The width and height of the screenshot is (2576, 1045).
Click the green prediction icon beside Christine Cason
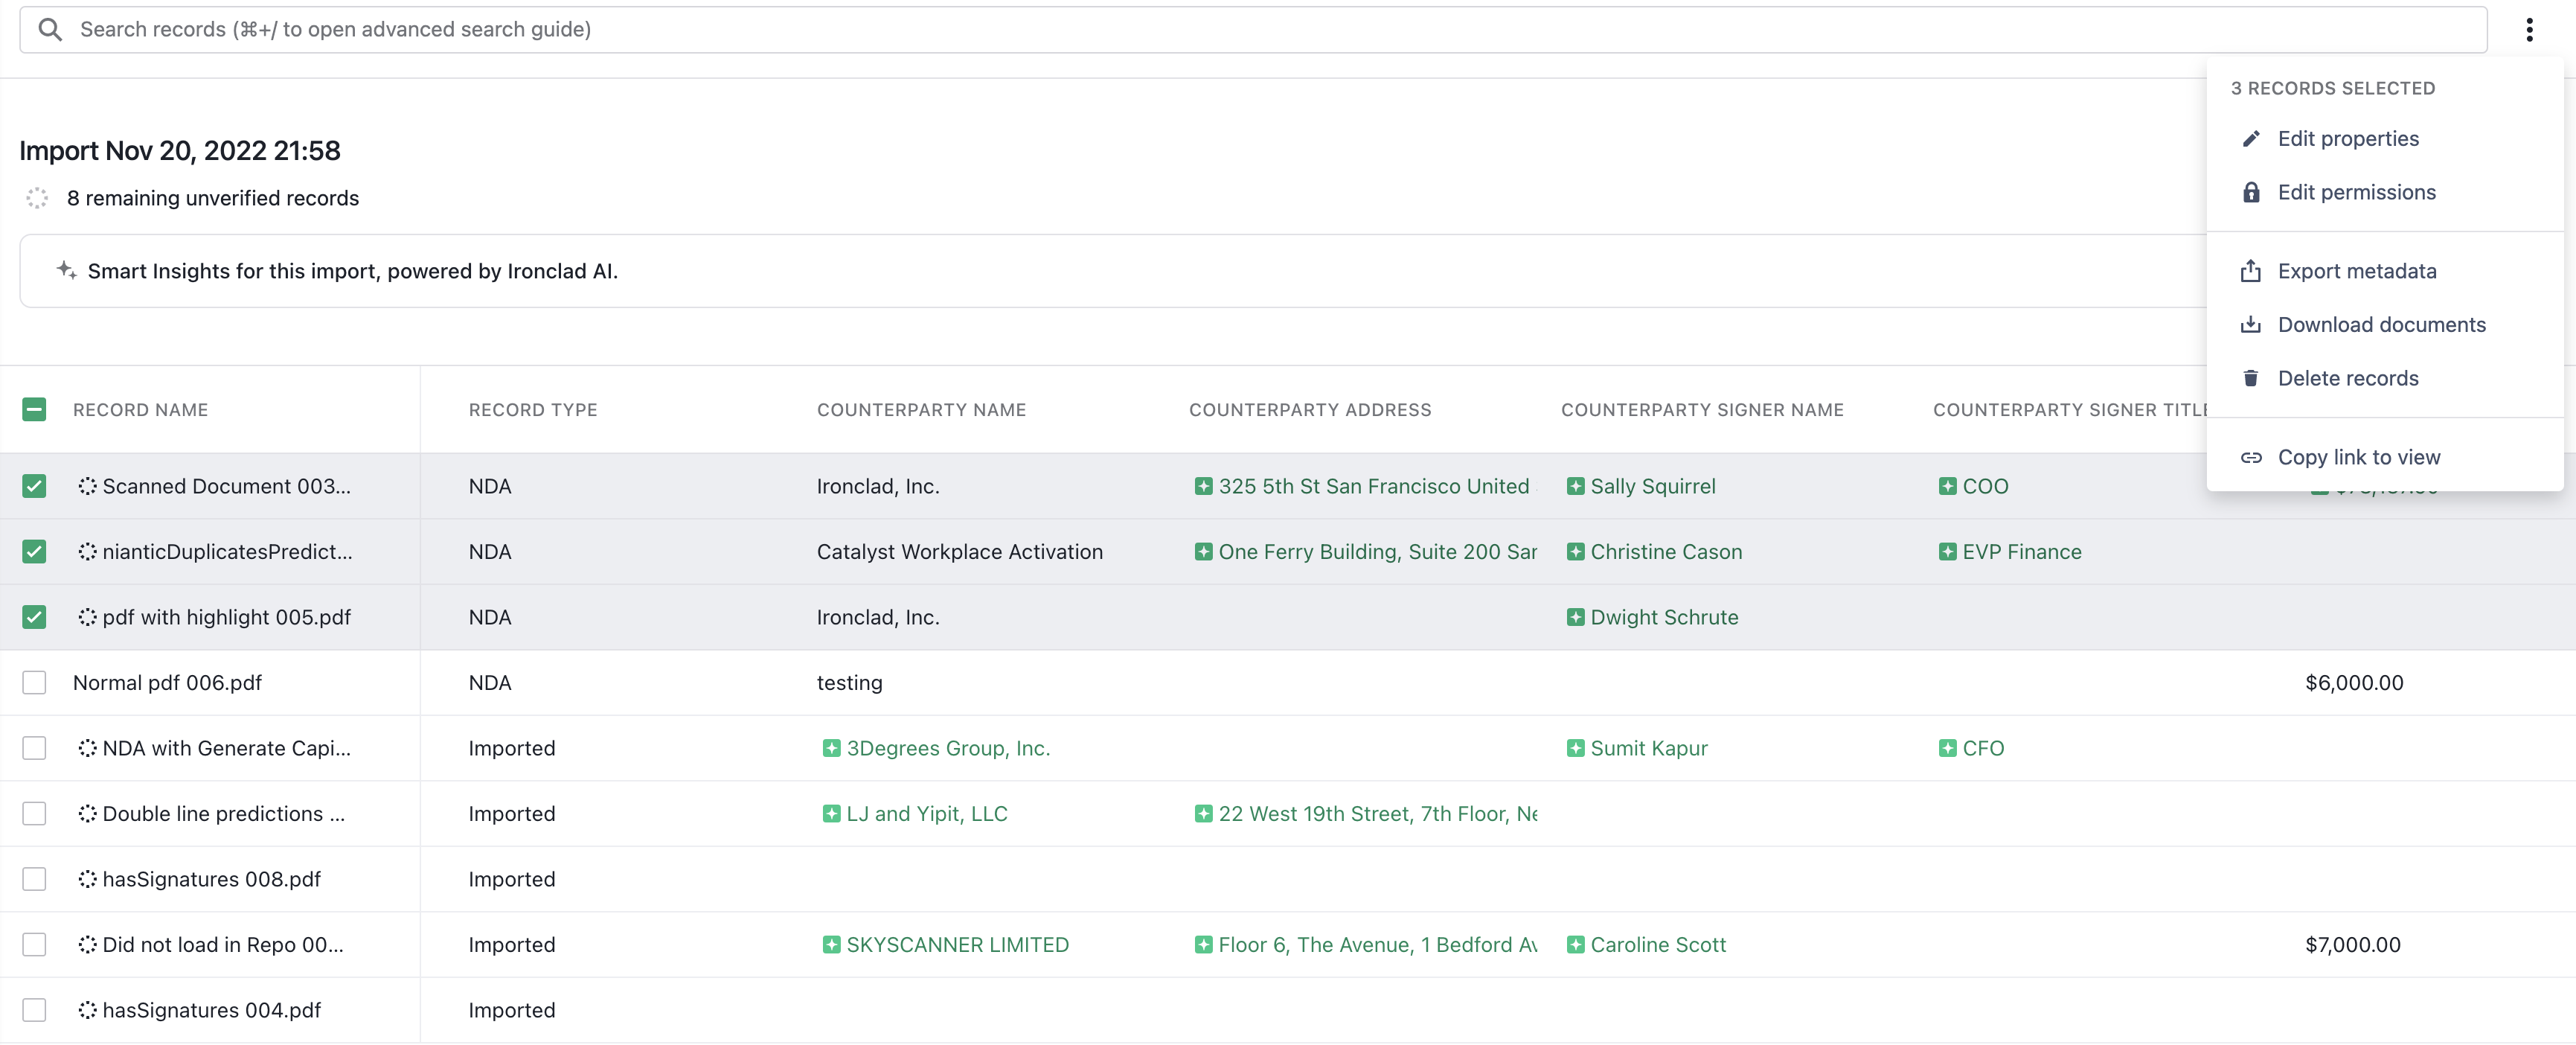point(1575,551)
